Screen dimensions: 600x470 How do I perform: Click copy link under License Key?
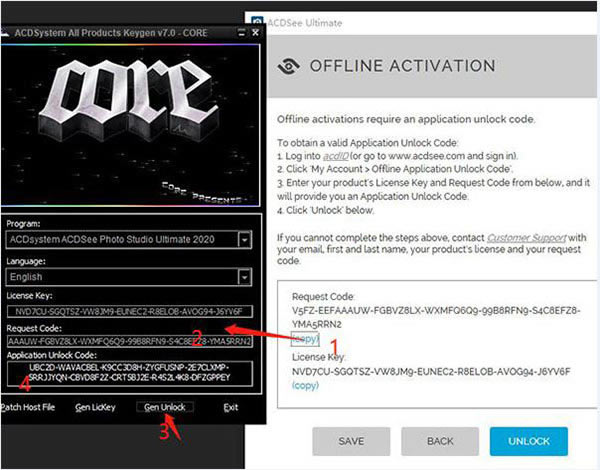[x=305, y=385]
